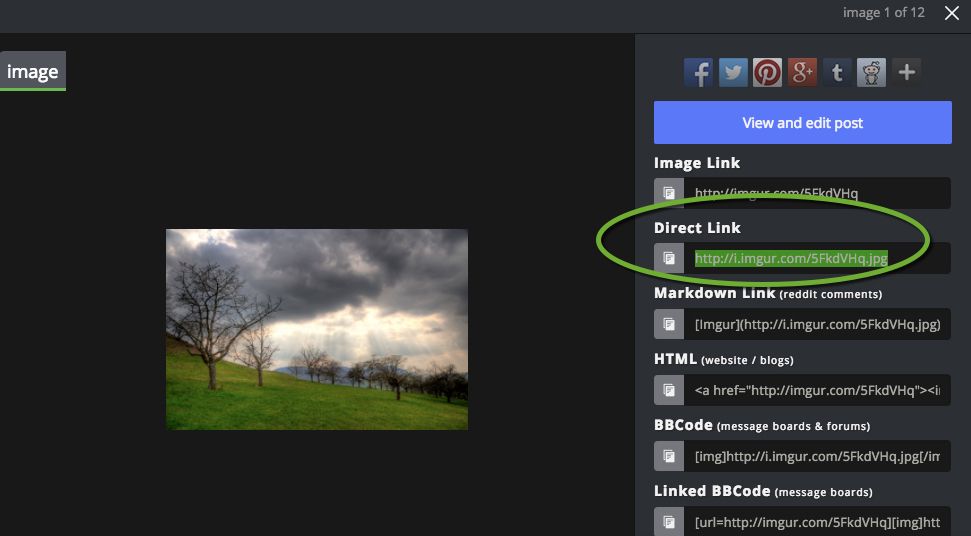
Task: Click the BBCode text field
Action: [817, 456]
